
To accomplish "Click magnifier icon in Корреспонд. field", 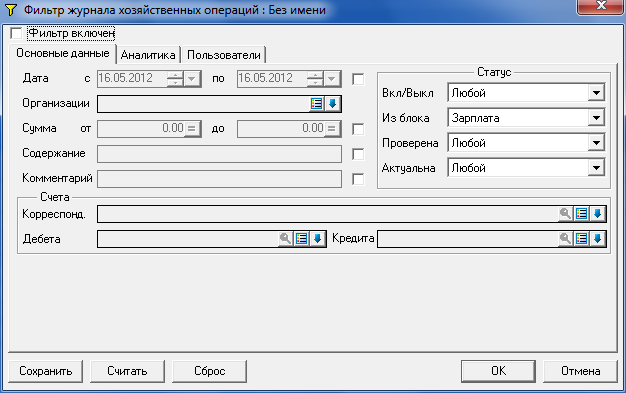I will pos(565,214).
